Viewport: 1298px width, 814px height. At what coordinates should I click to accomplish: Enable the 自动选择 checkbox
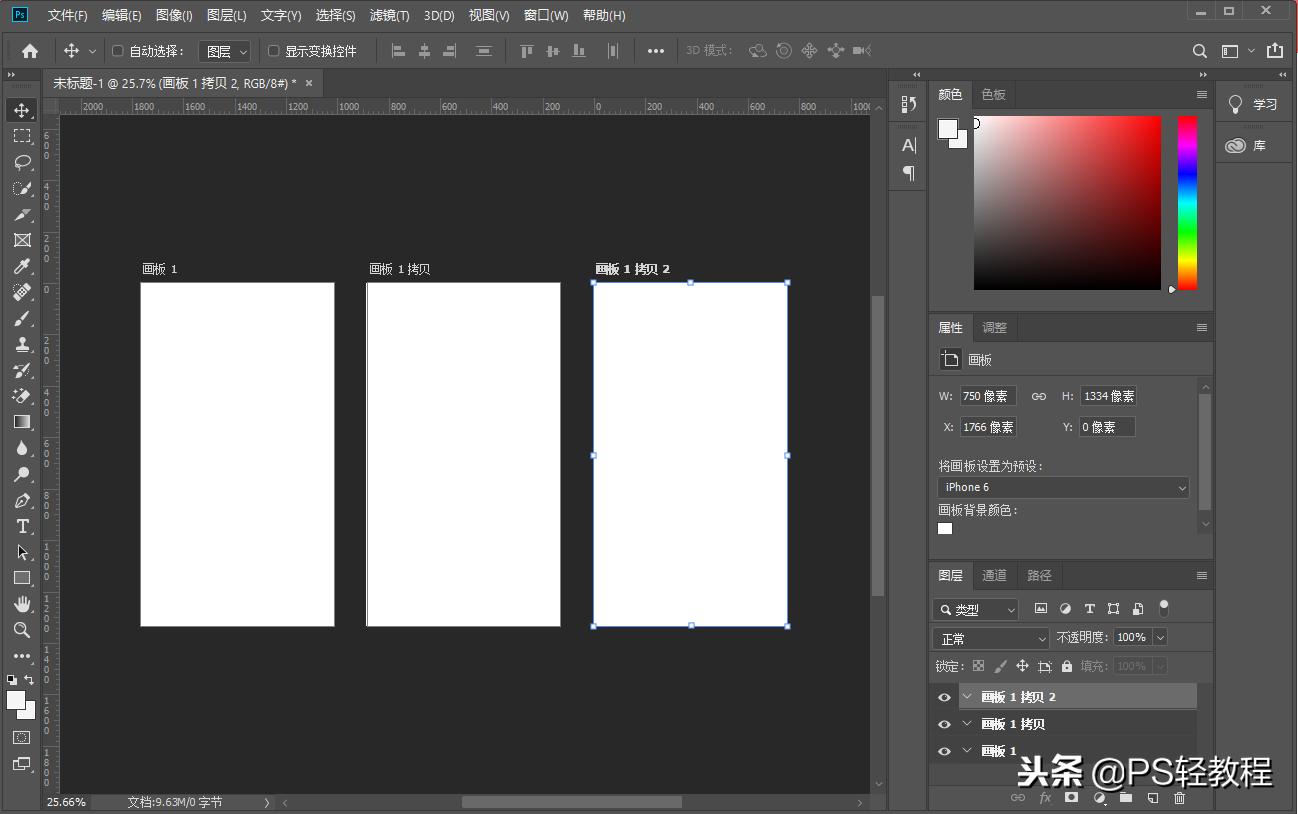pyautogui.click(x=118, y=51)
